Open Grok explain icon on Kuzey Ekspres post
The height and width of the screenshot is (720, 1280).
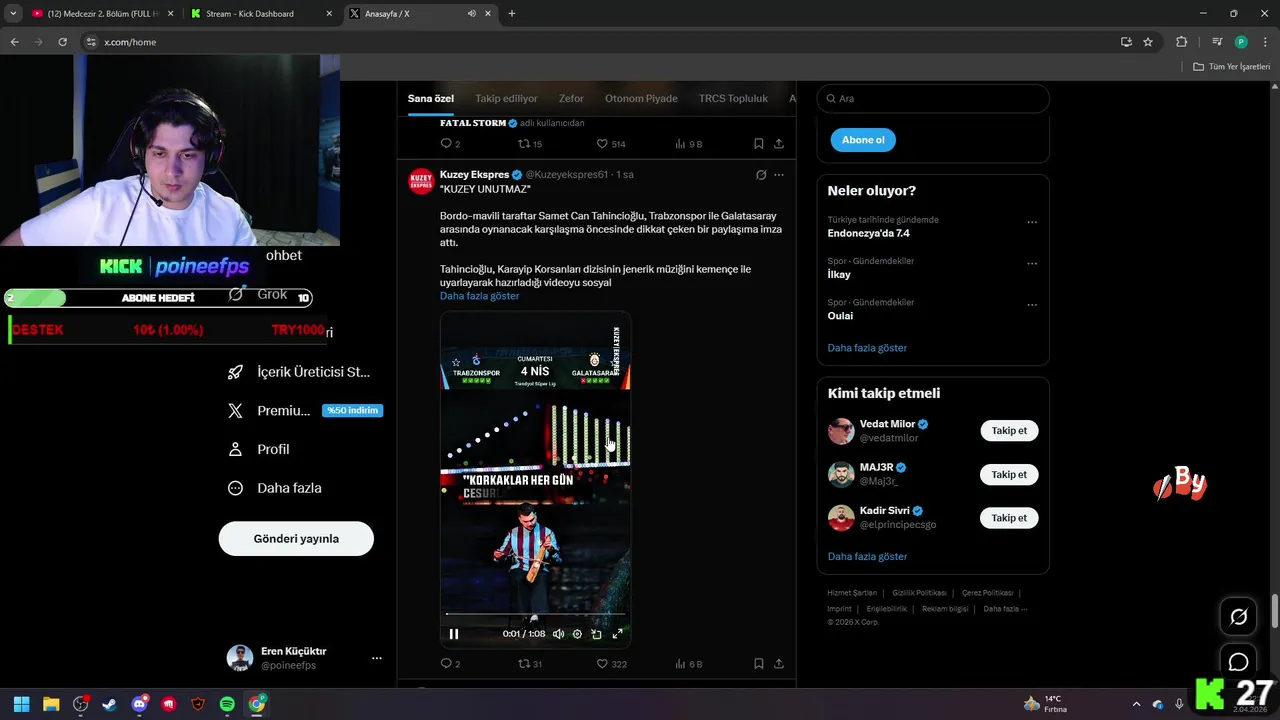click(761, 175)
